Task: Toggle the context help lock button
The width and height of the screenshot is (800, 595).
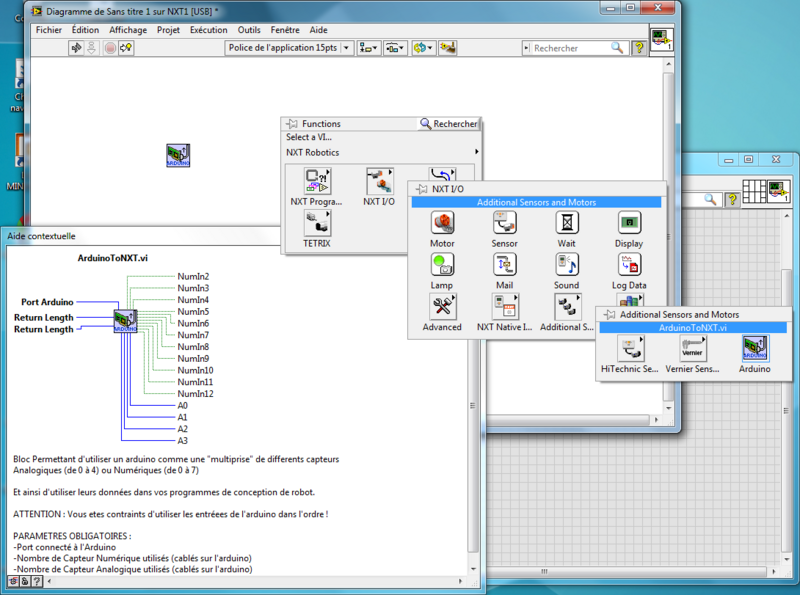Action: click(x=27, y=581)
